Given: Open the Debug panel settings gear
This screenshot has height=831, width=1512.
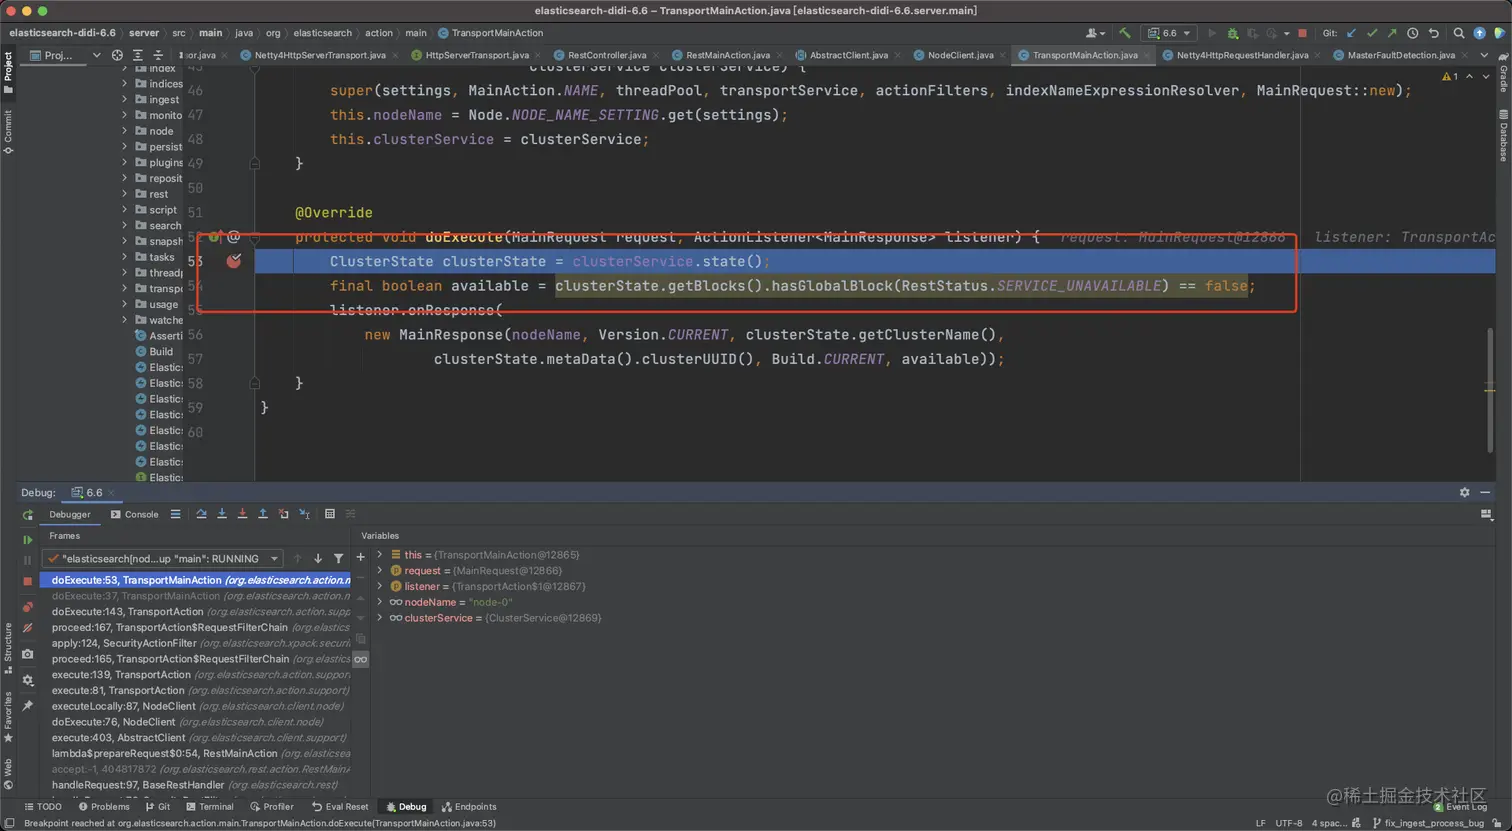Looking at the screenshot, I should (x=1465, y=493).
